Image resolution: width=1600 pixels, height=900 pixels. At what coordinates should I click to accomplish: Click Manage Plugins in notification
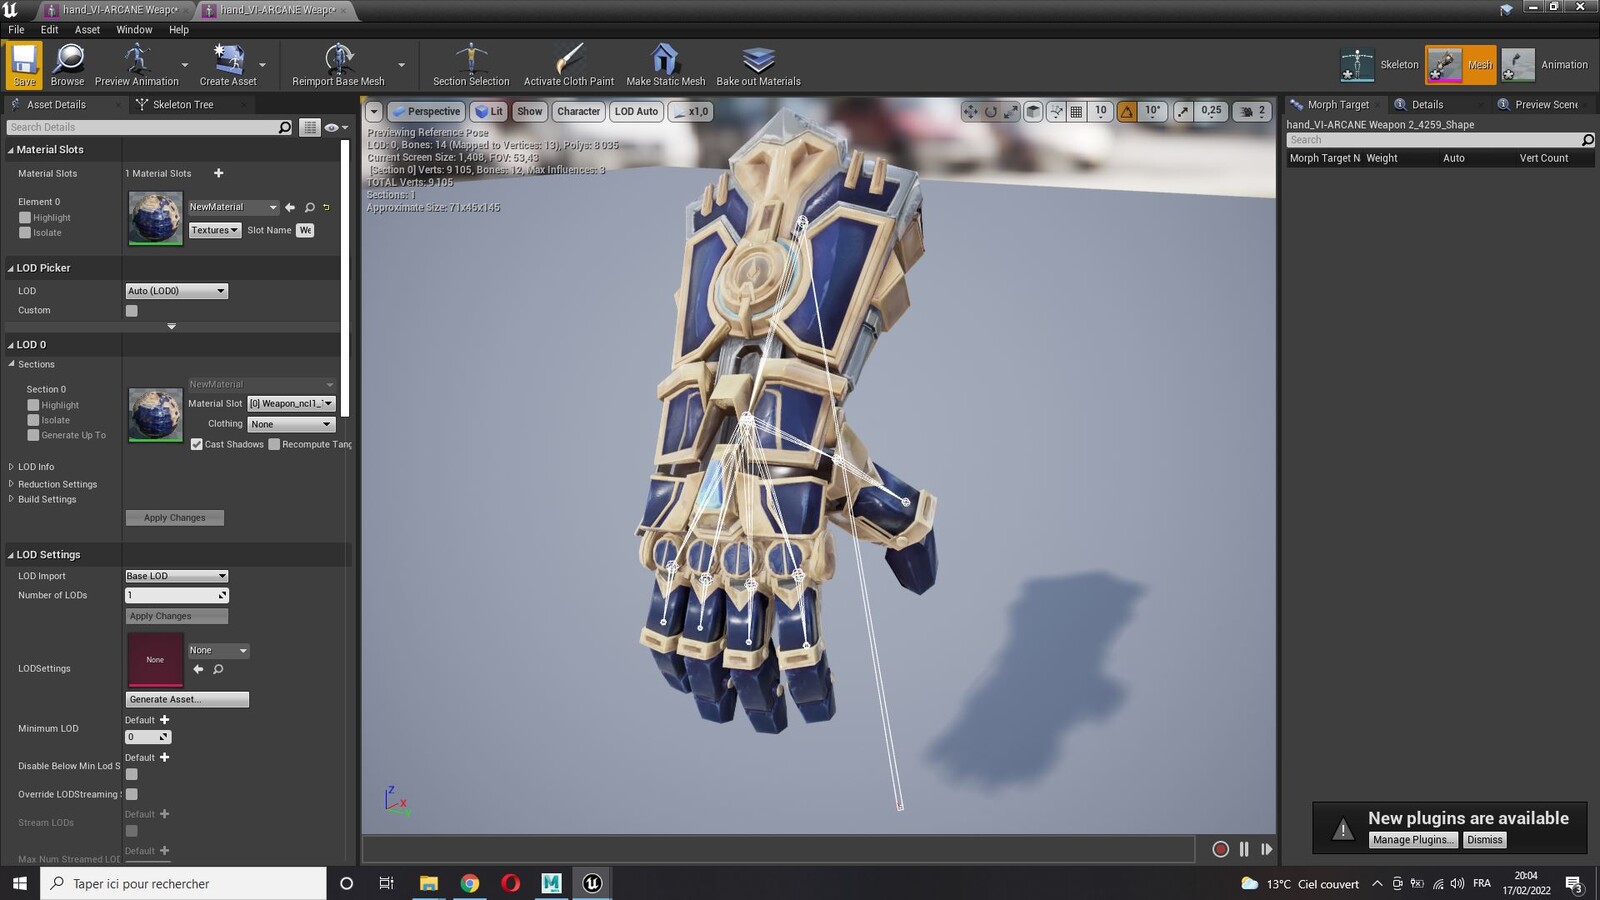[1413, 840]
